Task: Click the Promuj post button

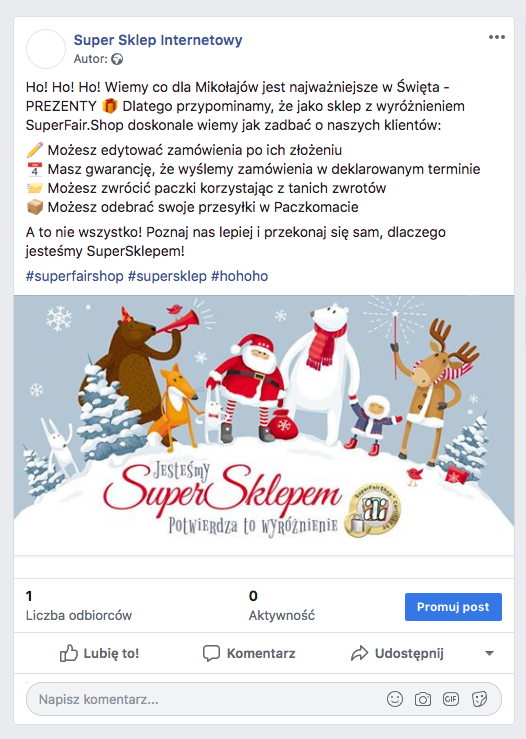Action: [453, 607]
